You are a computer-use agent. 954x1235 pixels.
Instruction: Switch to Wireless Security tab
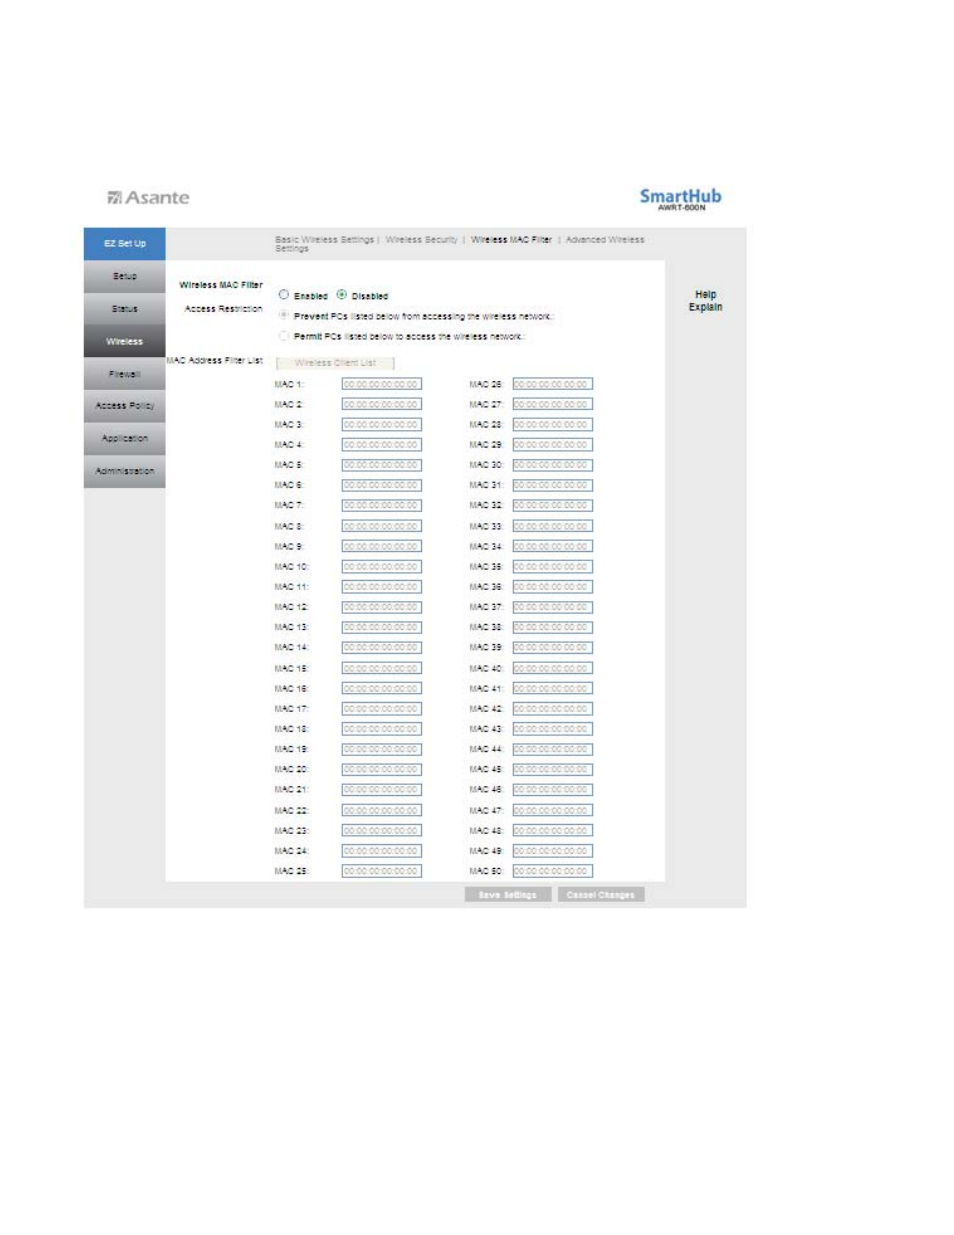[421, 240]
